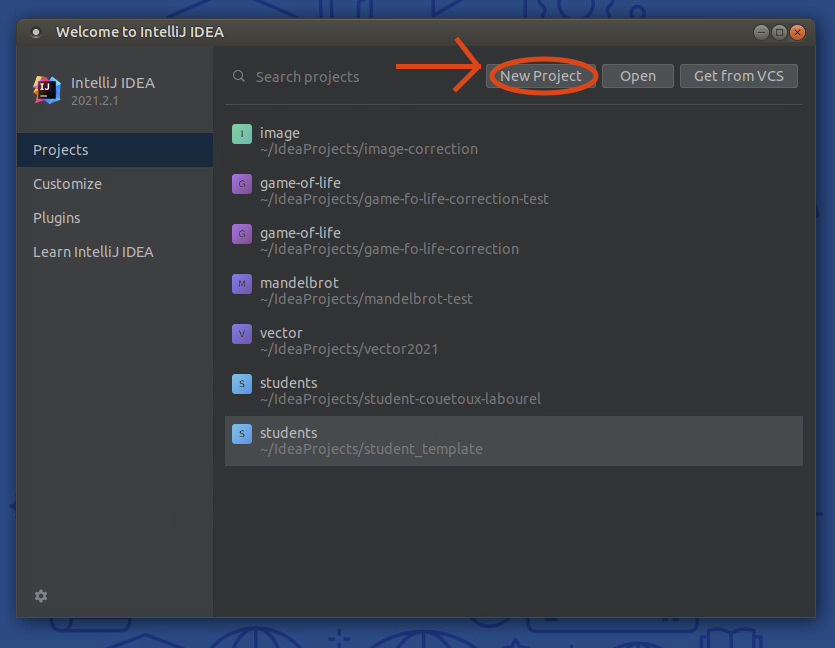Click path ~/IdeaProjects/student_template
835x648 pixels.
(x=371, y=449)
